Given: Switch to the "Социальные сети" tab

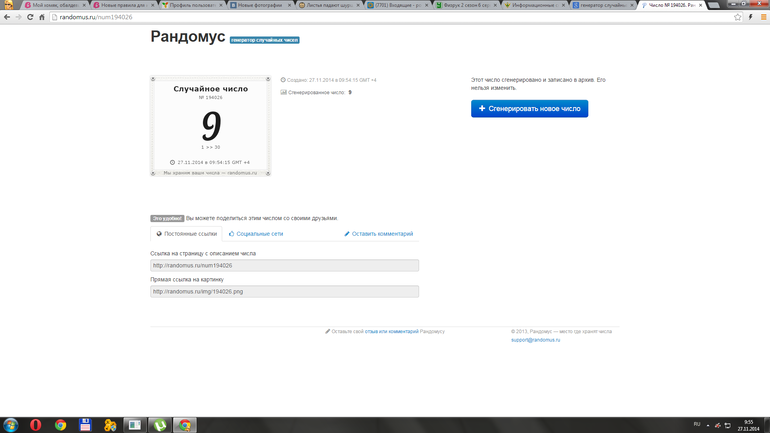Looking at the screenshot, I should pos(254,234).
